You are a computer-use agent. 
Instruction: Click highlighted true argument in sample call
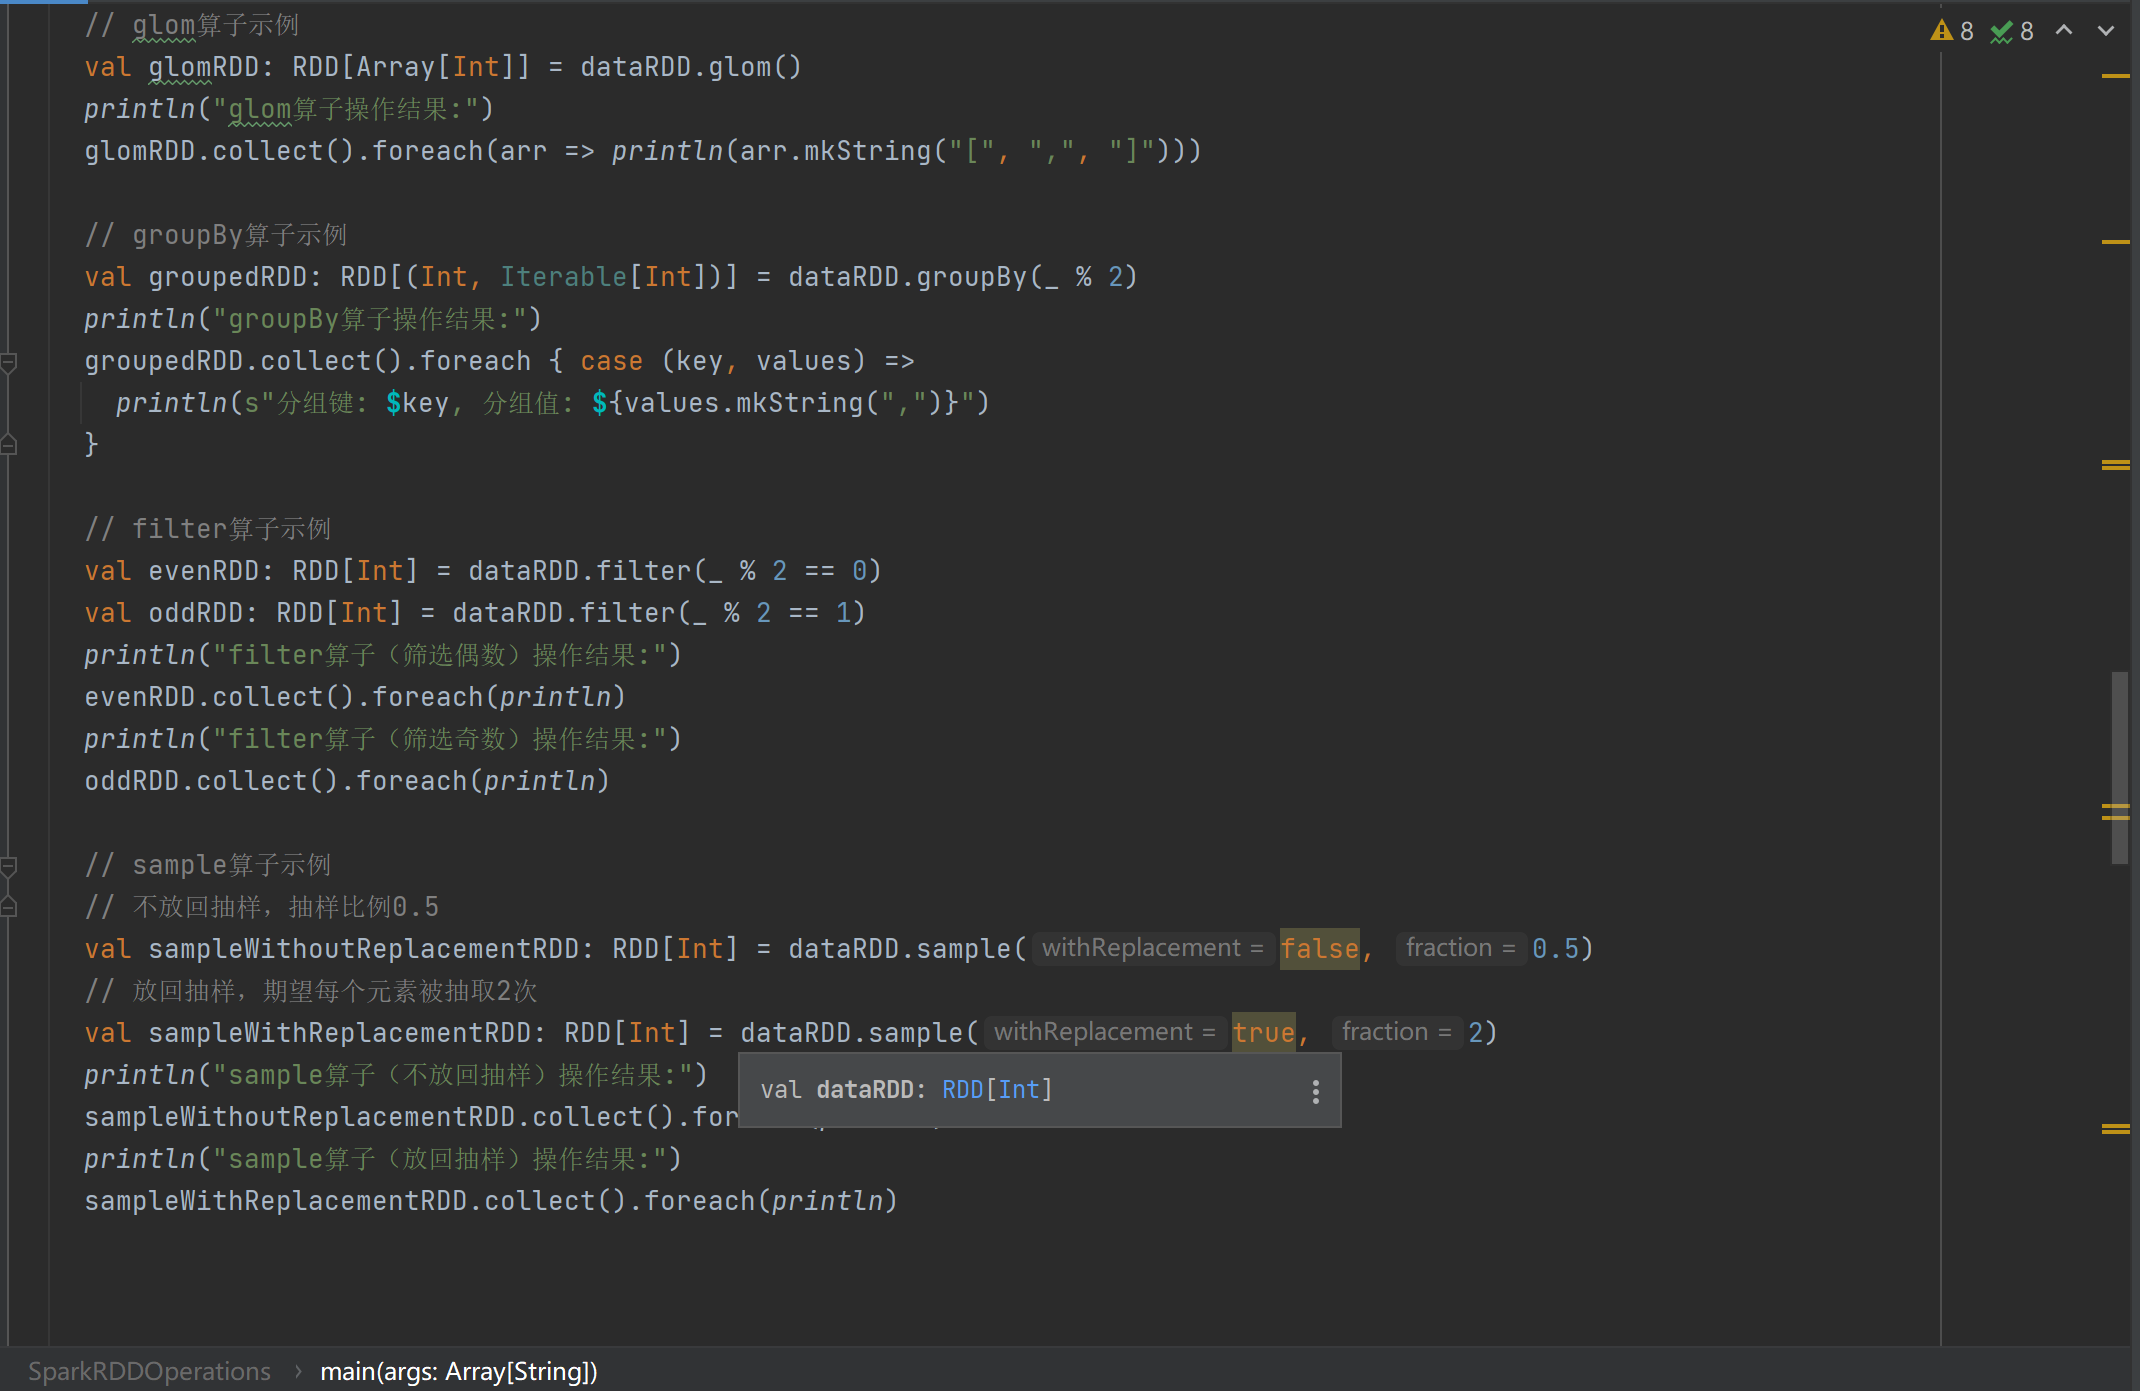[x=1263, y=1032]
